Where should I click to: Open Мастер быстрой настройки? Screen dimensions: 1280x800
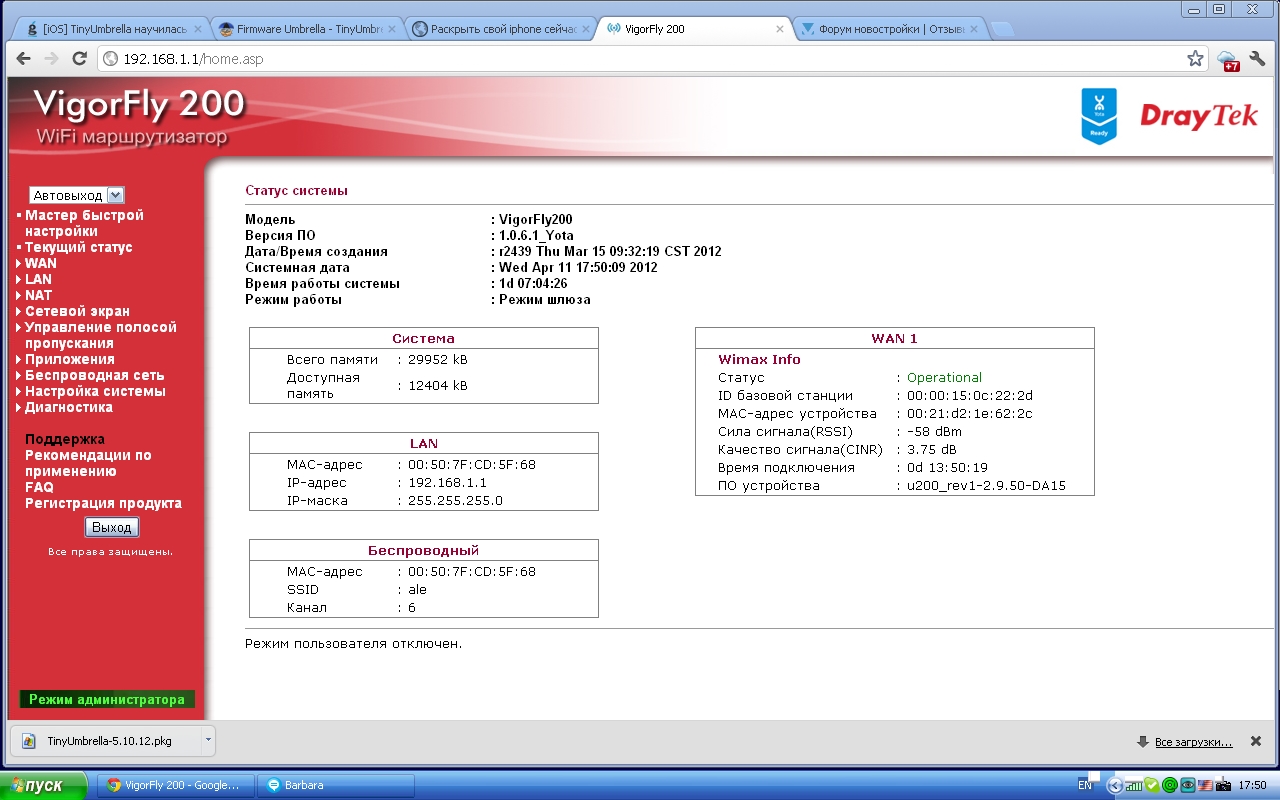pyautogui.click(x=84, y=223)
